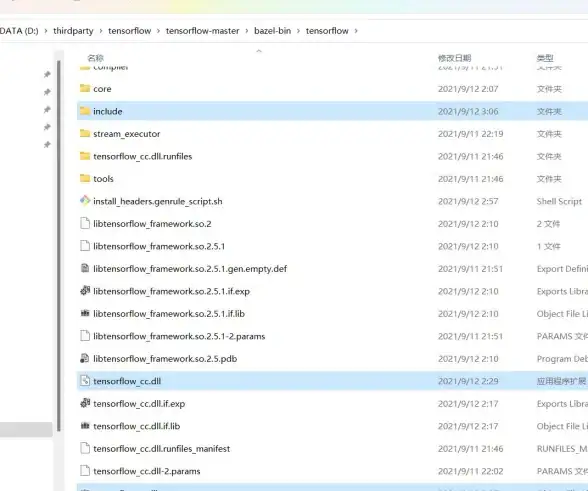Go to tensorflow-master in breadcrumb

[202, 31]
